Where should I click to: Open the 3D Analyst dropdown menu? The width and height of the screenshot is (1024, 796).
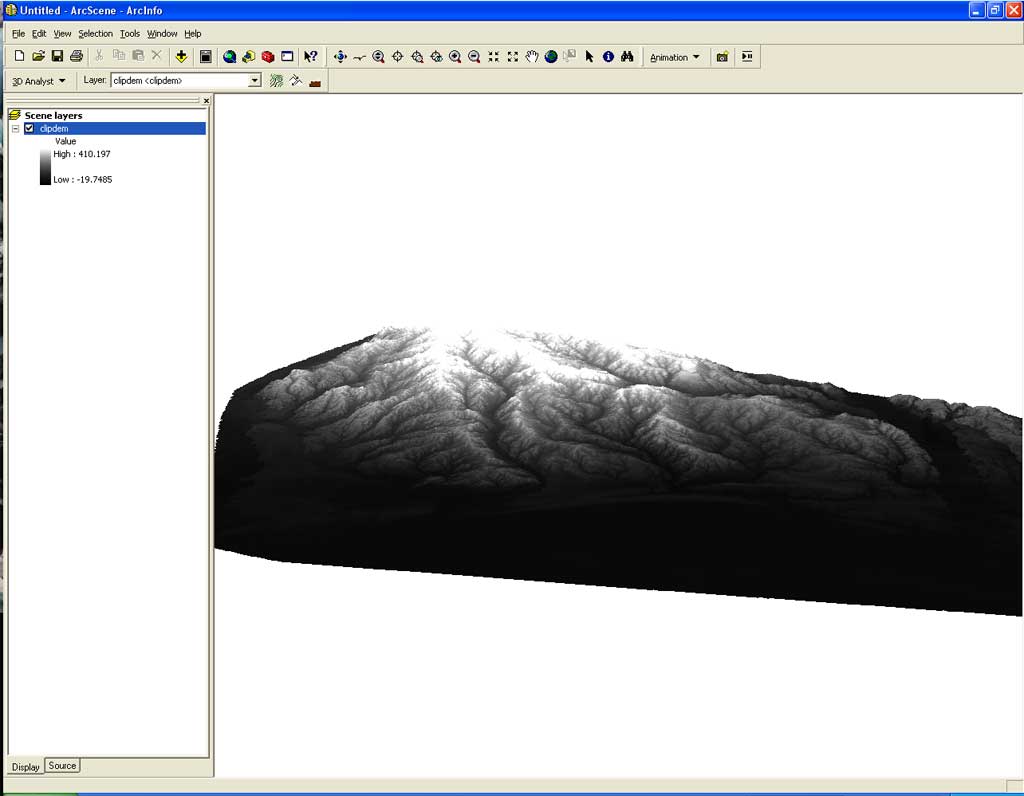(38, 81)
